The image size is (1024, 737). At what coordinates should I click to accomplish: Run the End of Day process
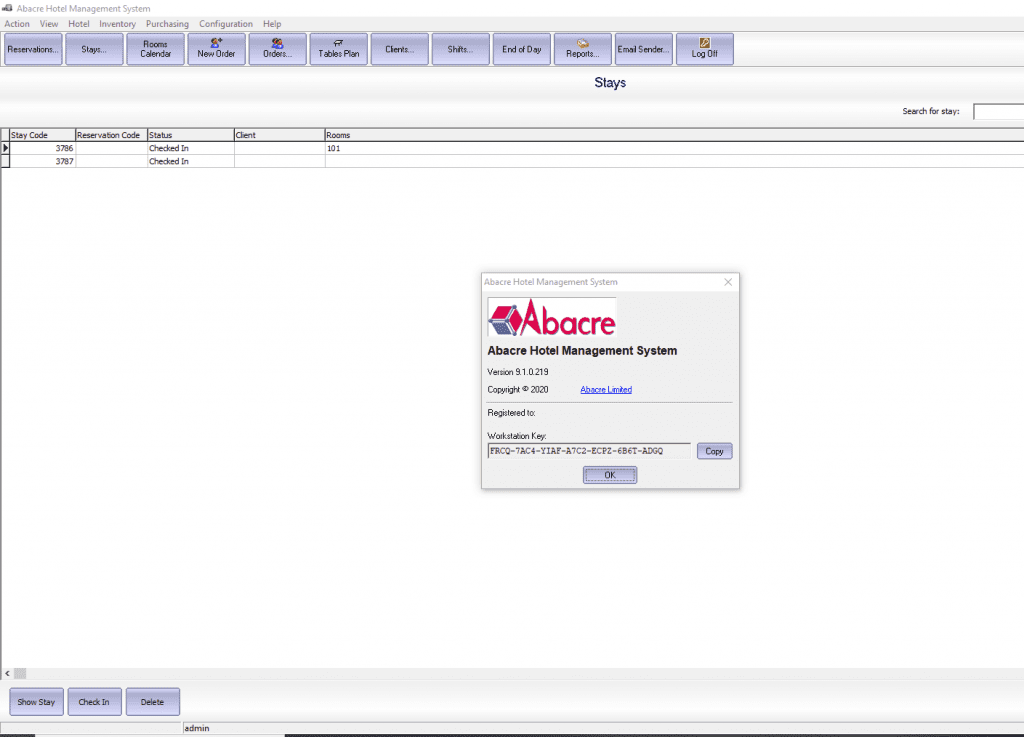click(521, 48)
